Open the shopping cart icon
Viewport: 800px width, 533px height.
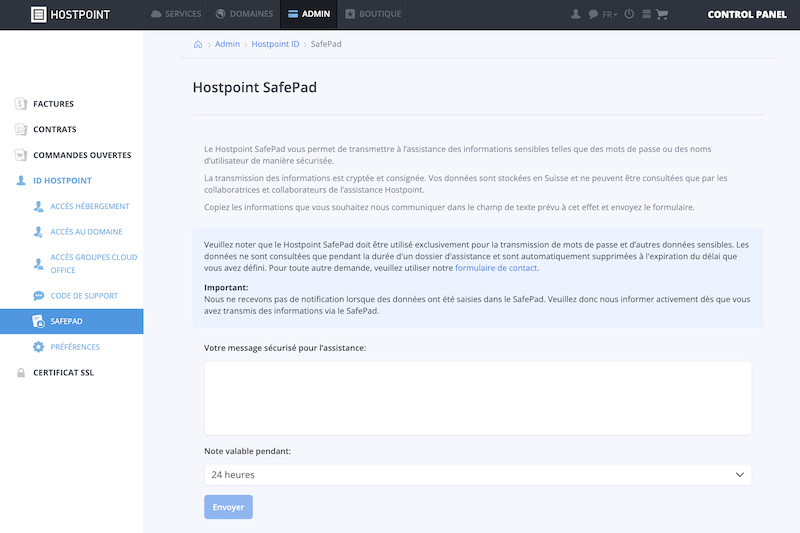click(x=662, y=14)
